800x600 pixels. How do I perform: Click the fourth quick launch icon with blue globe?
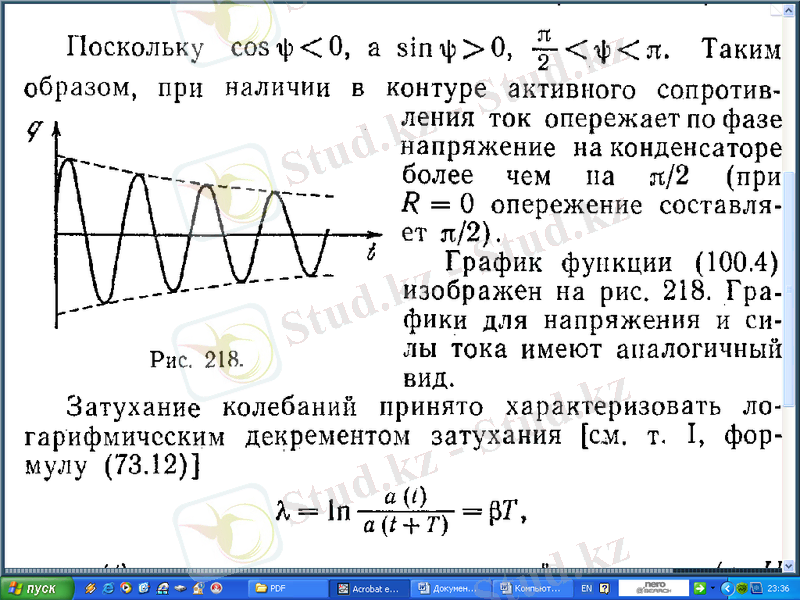(144, 588)
